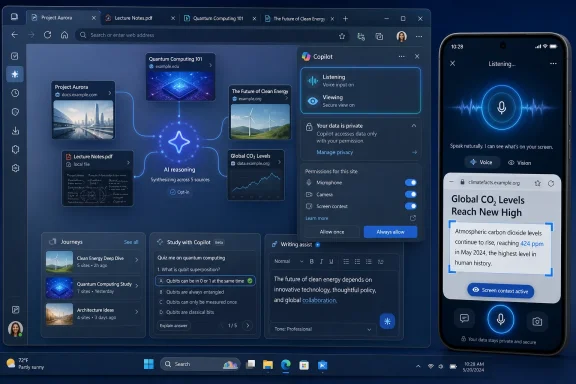This screenshot has width=576, height=384.
Task: Click the Allow once button
Action: [332, 232]
